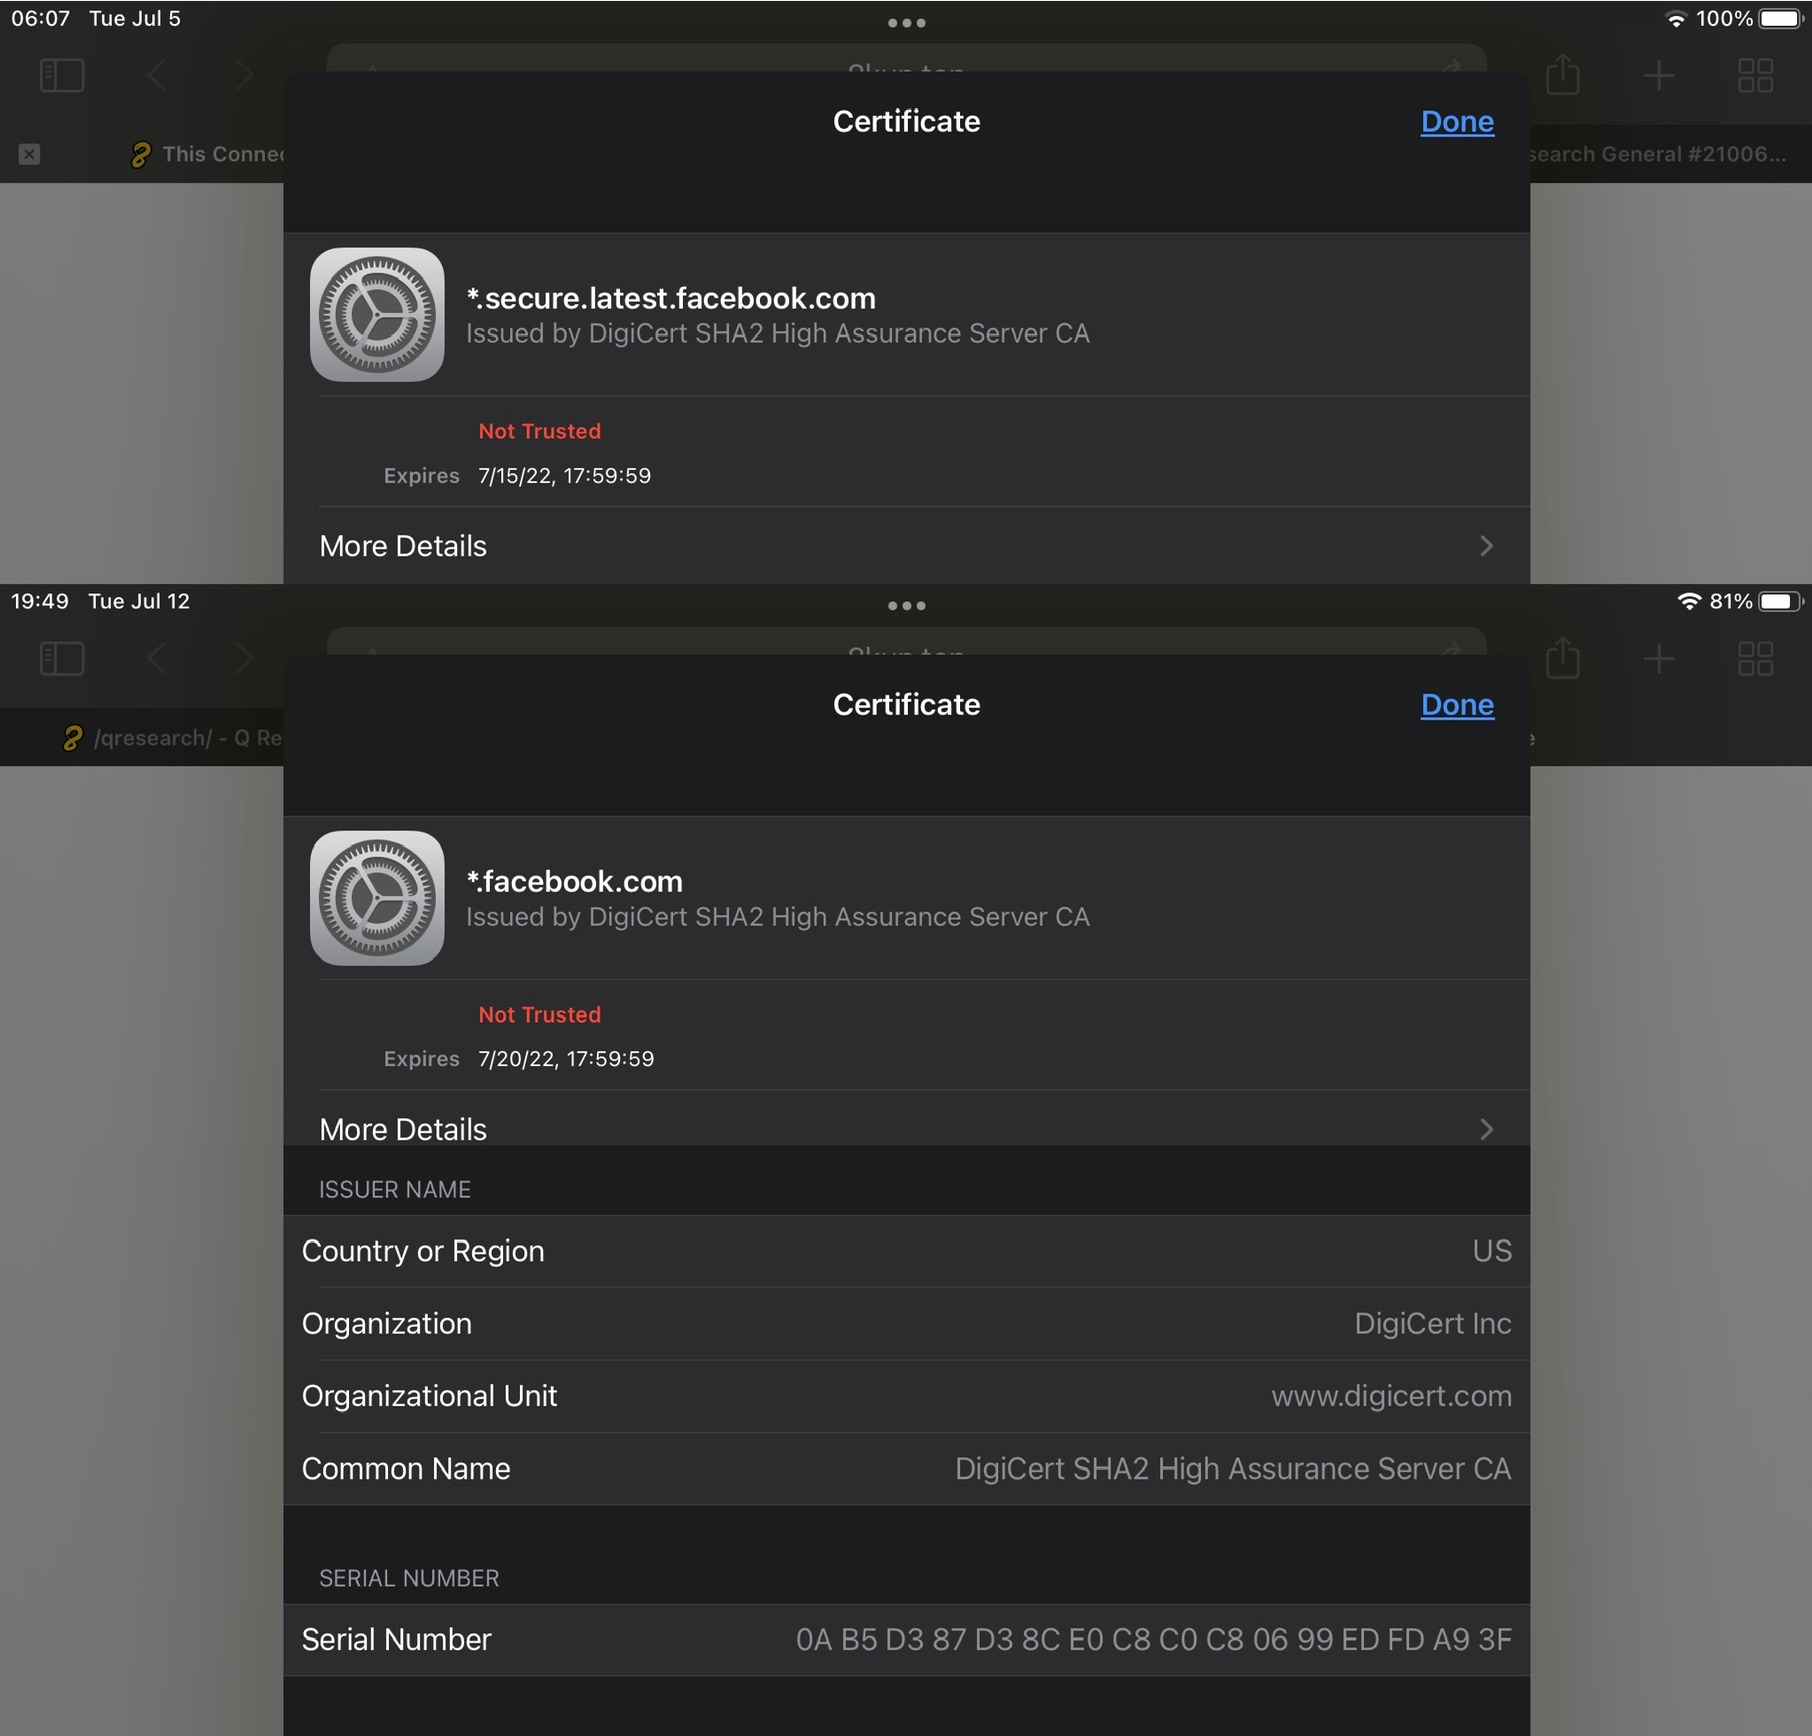
Task: Tap the 19:49 Tue Jul 12 clock
Action: click(x=100, y=602)
